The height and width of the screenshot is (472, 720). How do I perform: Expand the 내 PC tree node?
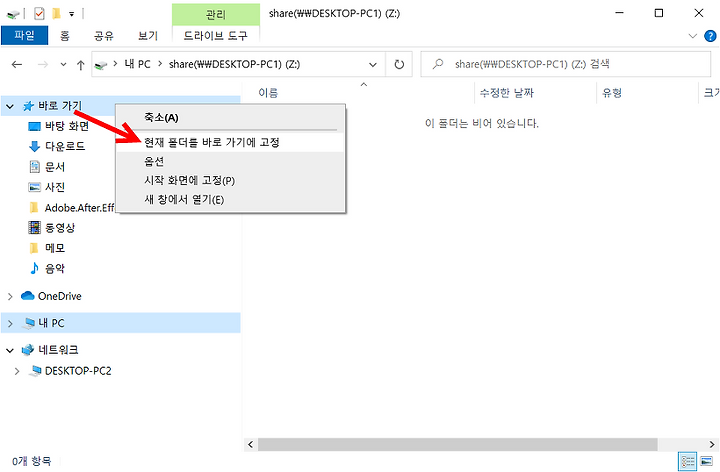pos(10,323)
